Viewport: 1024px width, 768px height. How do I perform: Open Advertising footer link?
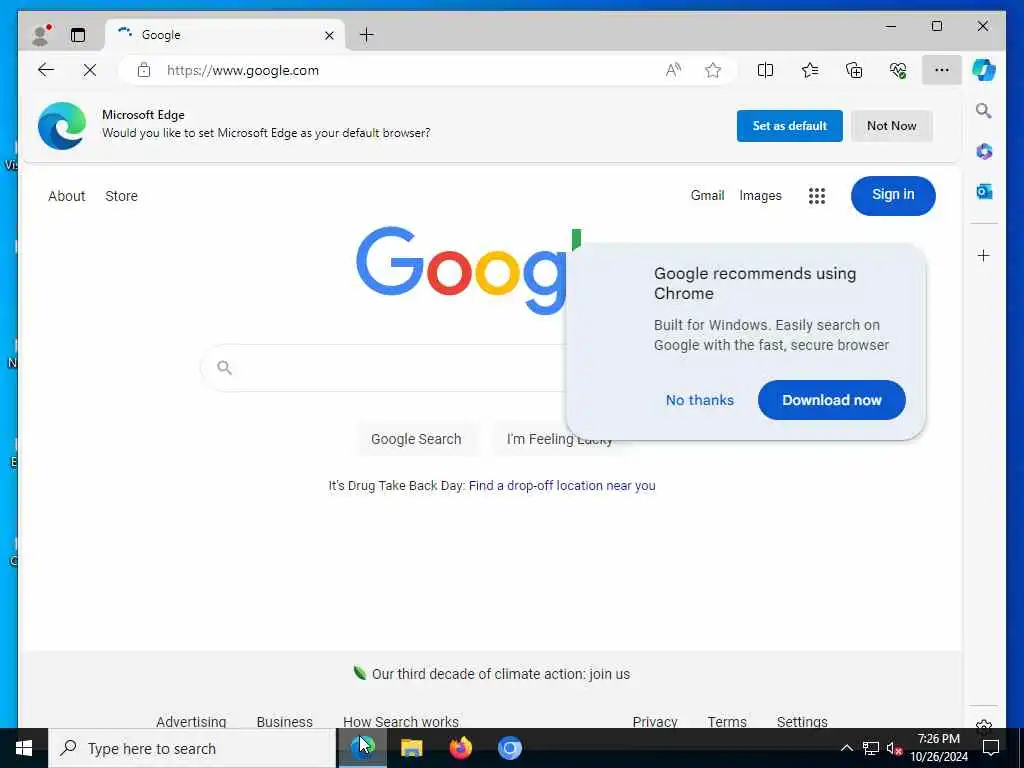pos(191,722)
